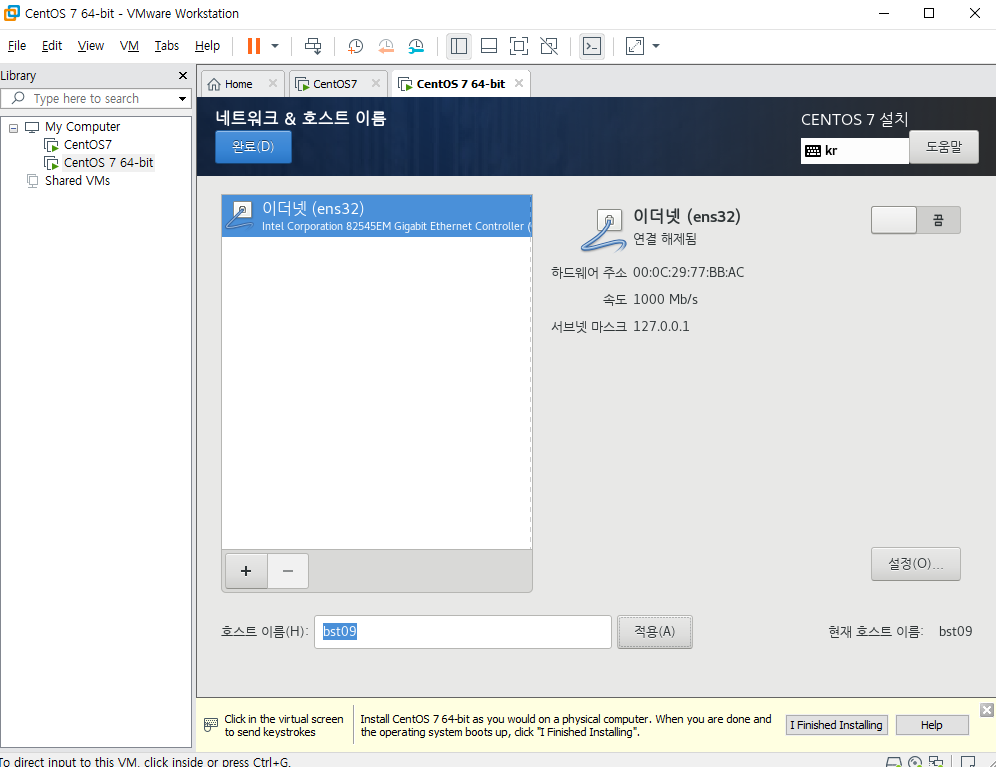Click the keyboard icon in the hint bar
The image size is (996, 767).
tap(211, 725)
